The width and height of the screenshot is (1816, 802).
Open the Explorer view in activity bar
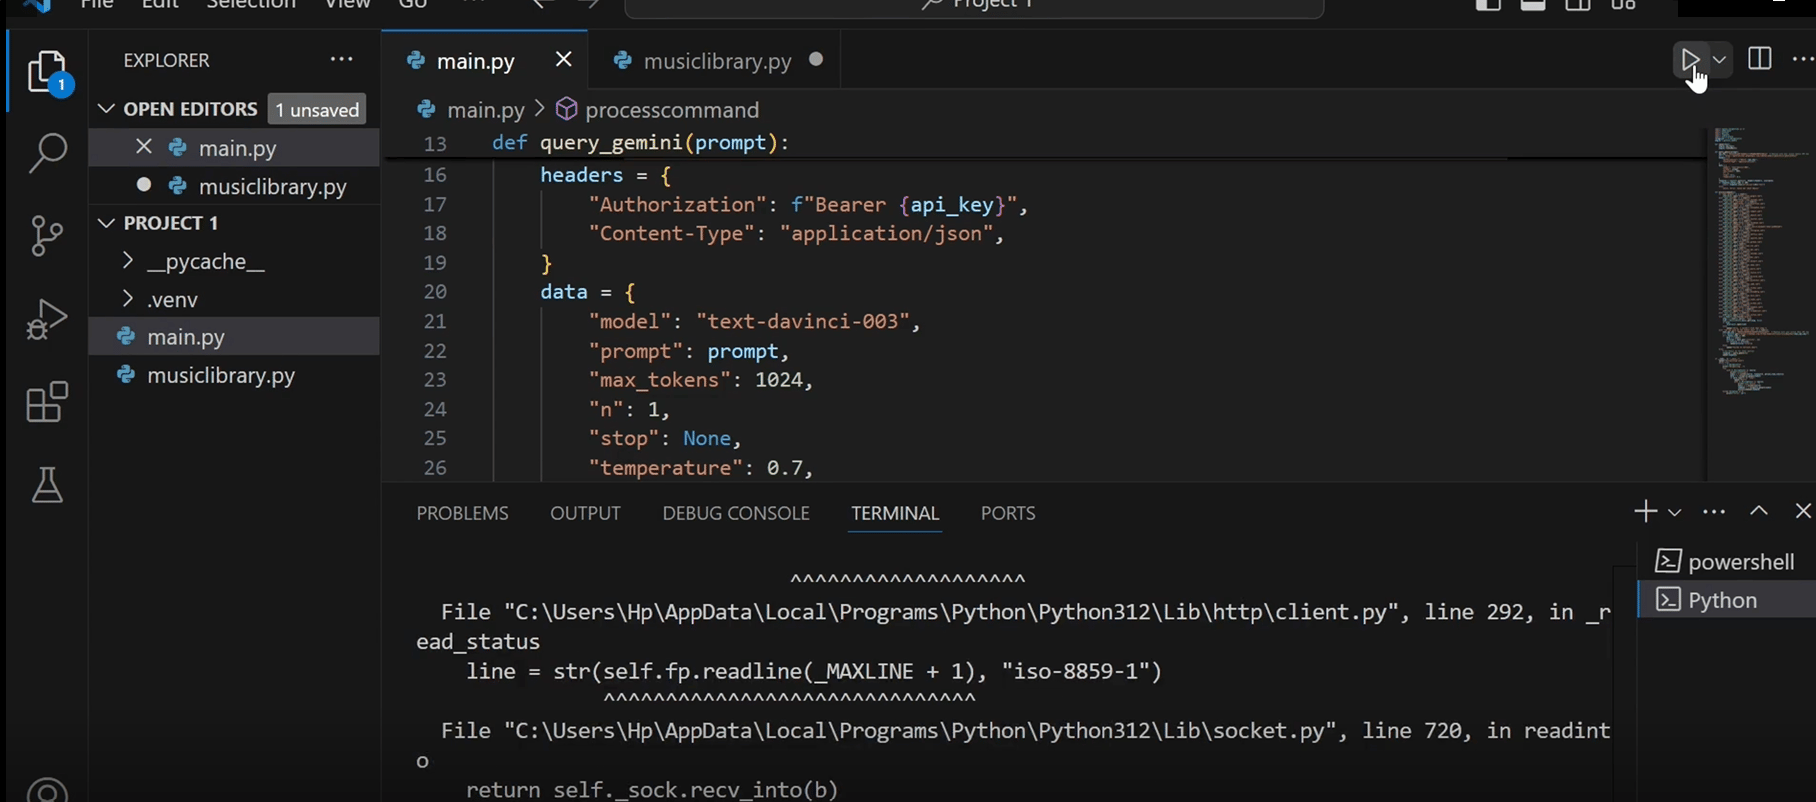47,73
